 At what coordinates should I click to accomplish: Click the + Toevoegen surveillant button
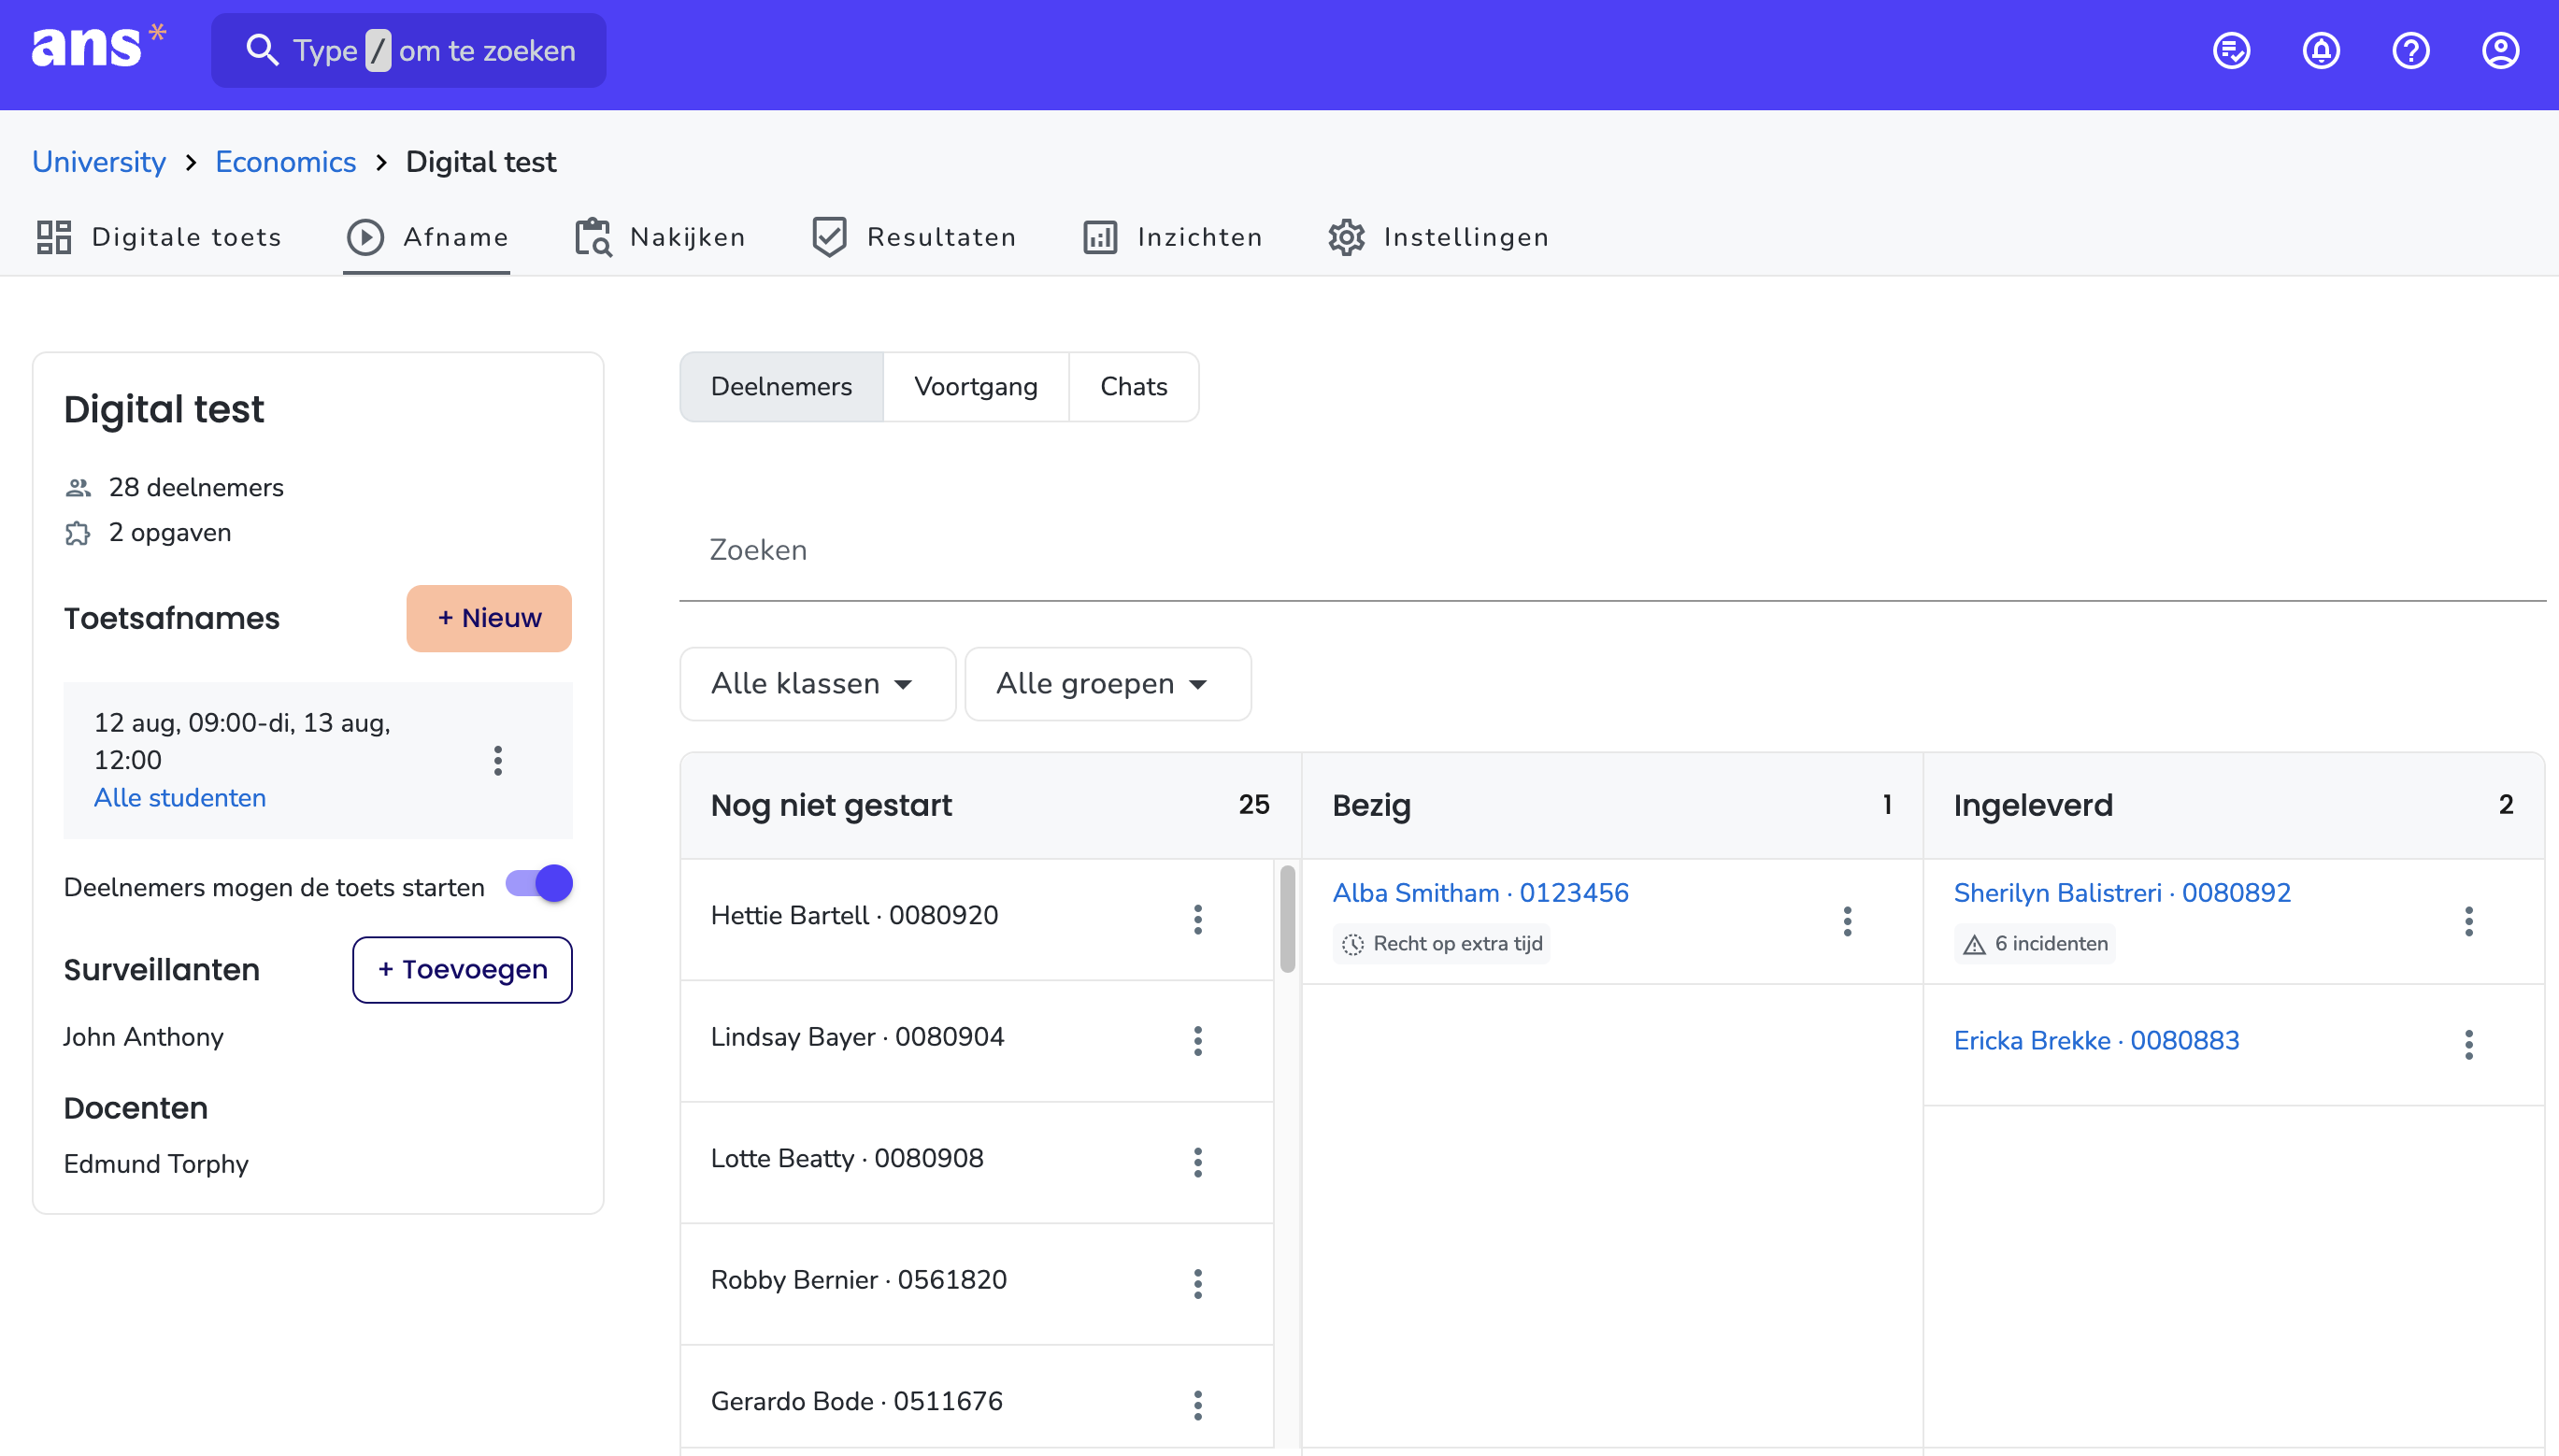[x=462, y=969]
